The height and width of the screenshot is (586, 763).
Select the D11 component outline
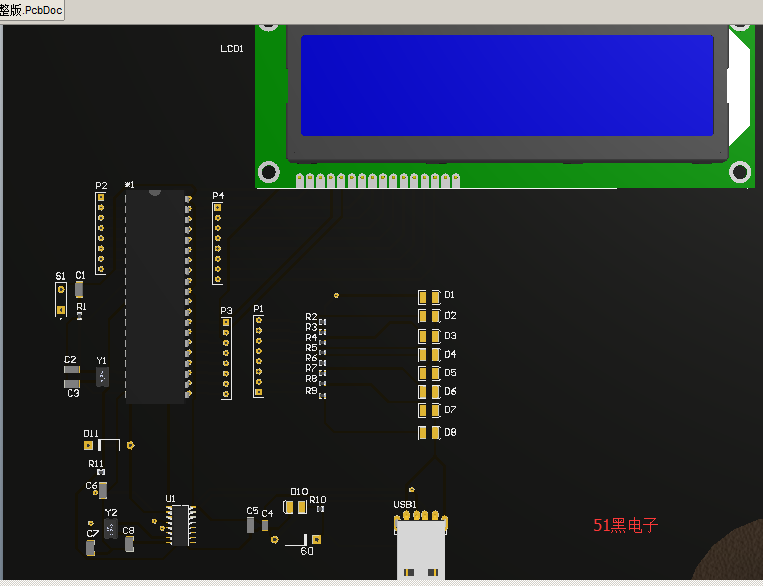[109, 445]
